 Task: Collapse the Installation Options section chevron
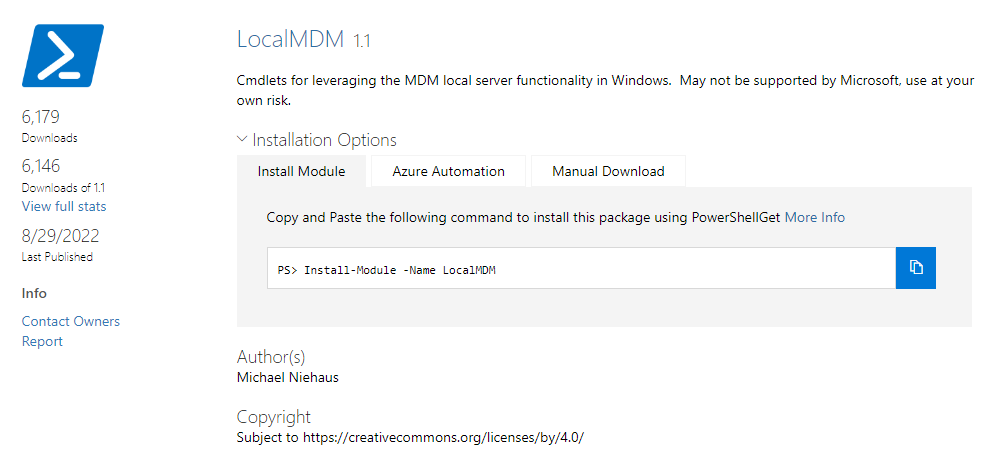pos(242,139)
